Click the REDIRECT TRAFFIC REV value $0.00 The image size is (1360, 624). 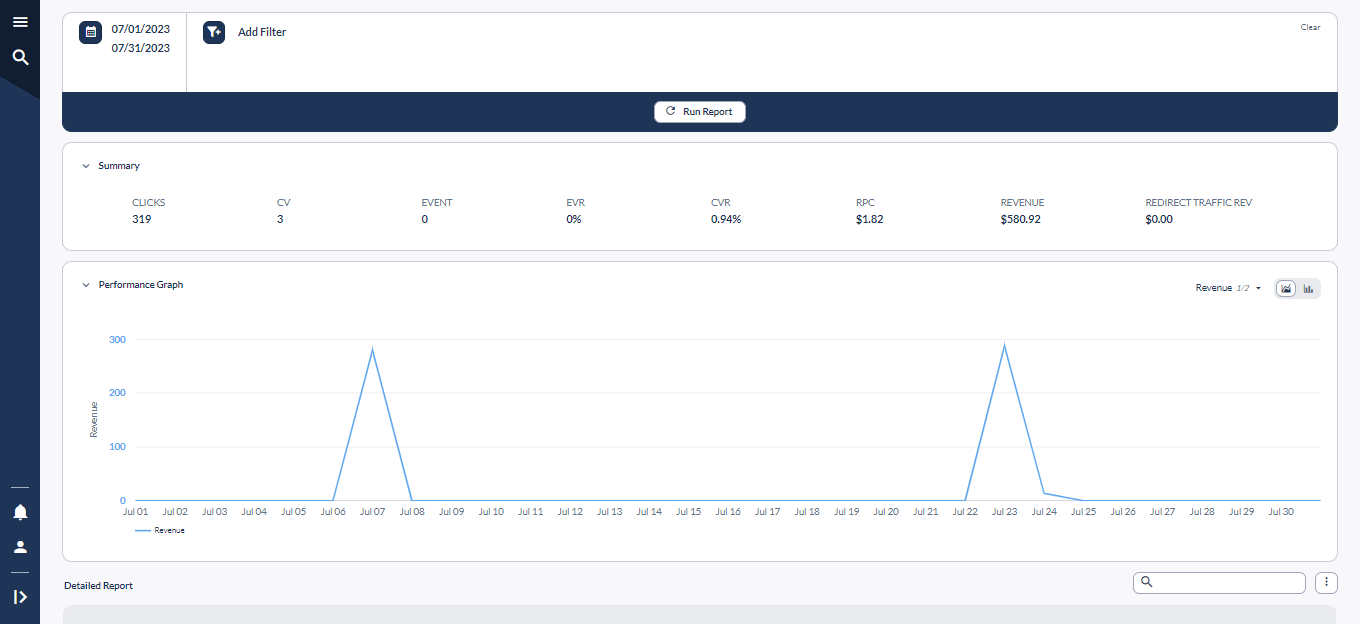(x=1159, y=219)
